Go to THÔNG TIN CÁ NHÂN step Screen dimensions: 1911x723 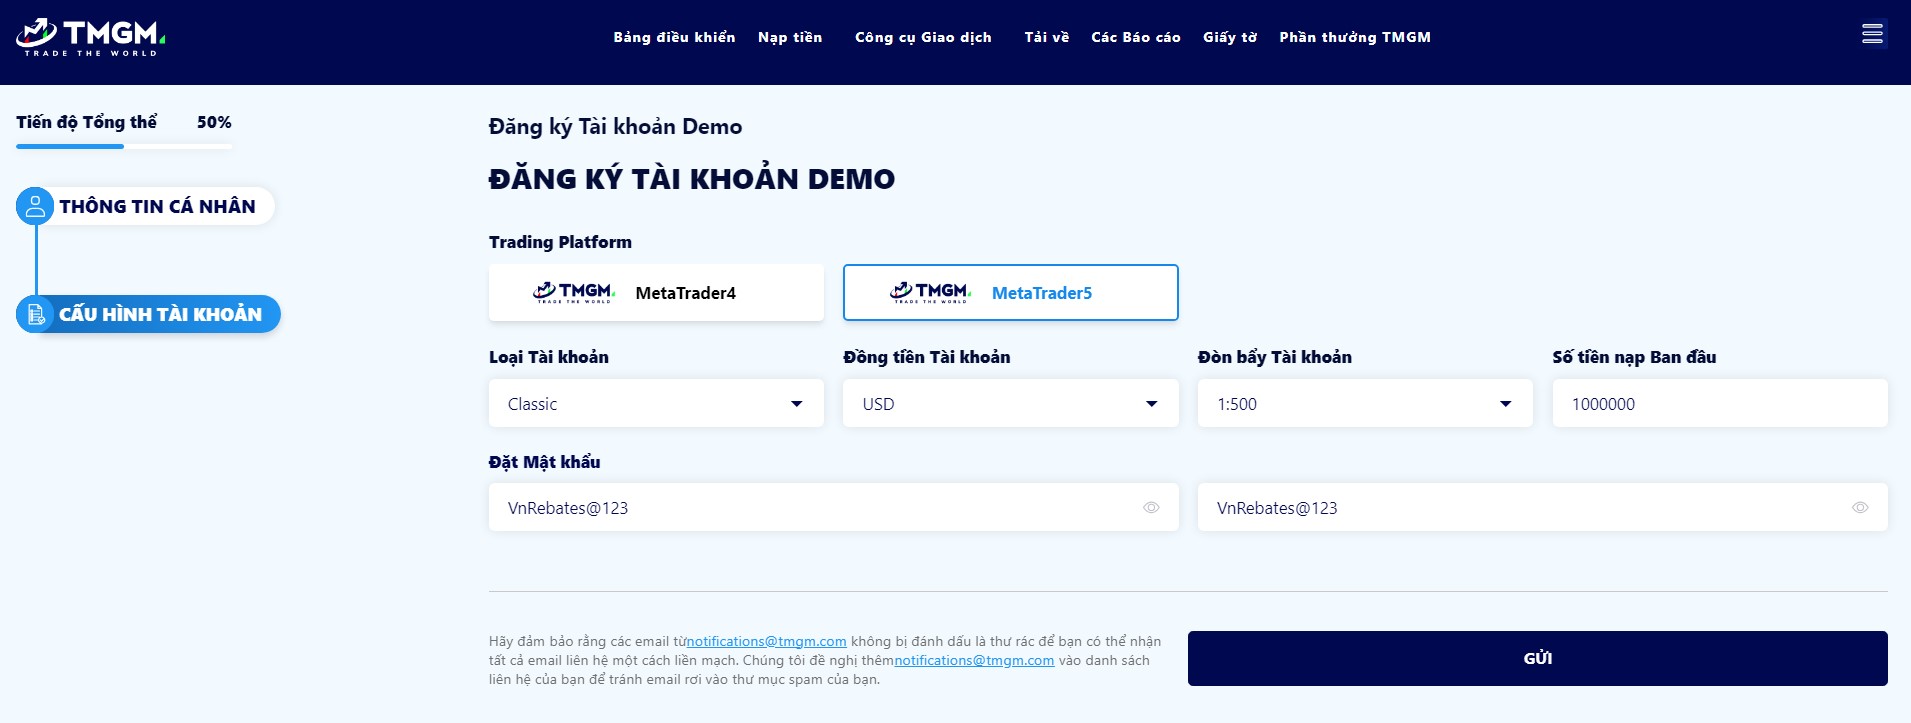click(x=145, y=206)
